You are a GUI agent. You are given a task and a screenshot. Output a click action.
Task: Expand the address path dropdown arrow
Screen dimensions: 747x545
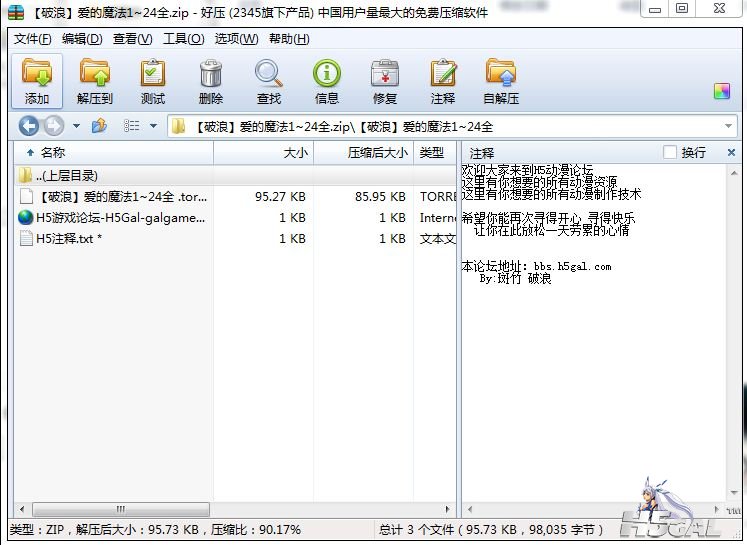pyautogui.click(x=729, y=126)
